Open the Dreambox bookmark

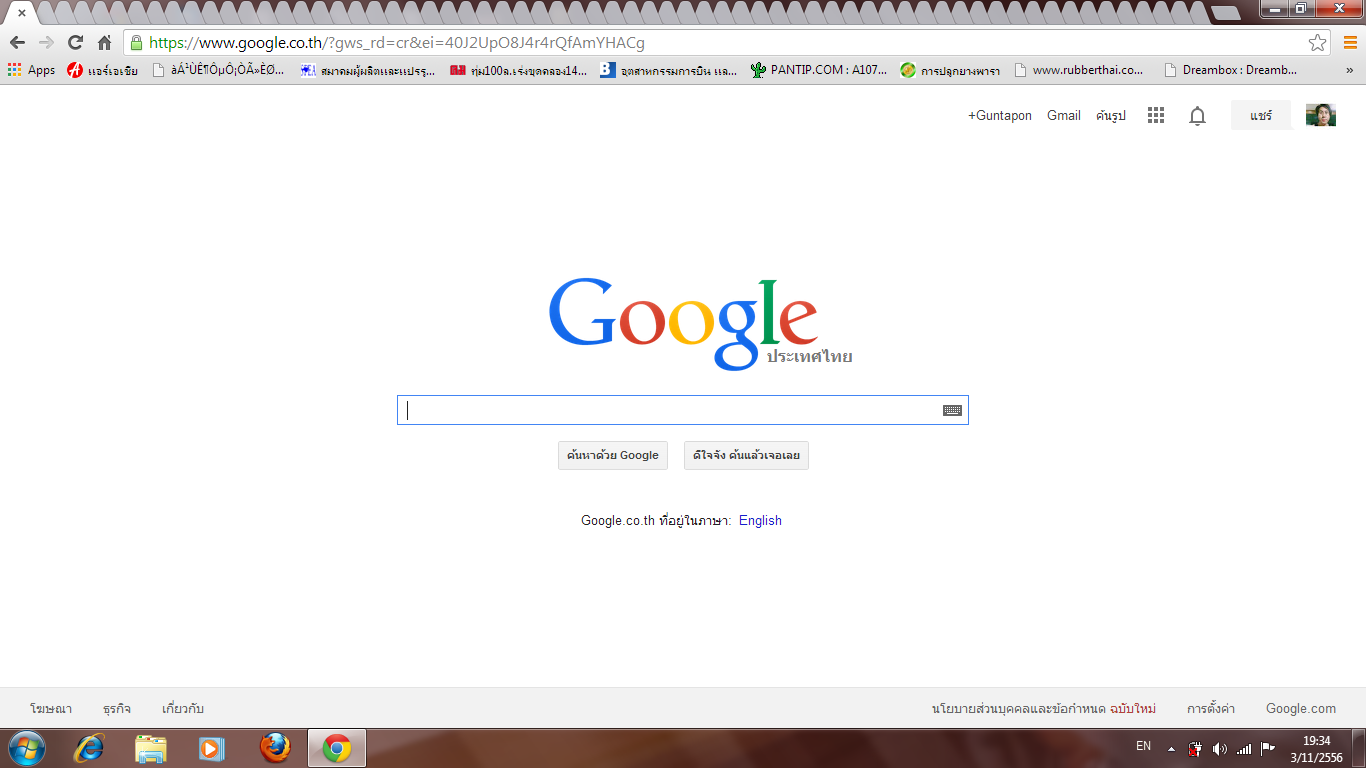1231,70
